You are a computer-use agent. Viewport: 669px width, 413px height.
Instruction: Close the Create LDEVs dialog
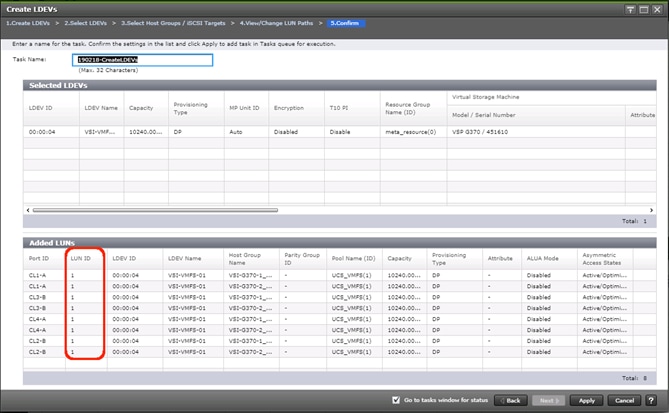tap(657, 9)
